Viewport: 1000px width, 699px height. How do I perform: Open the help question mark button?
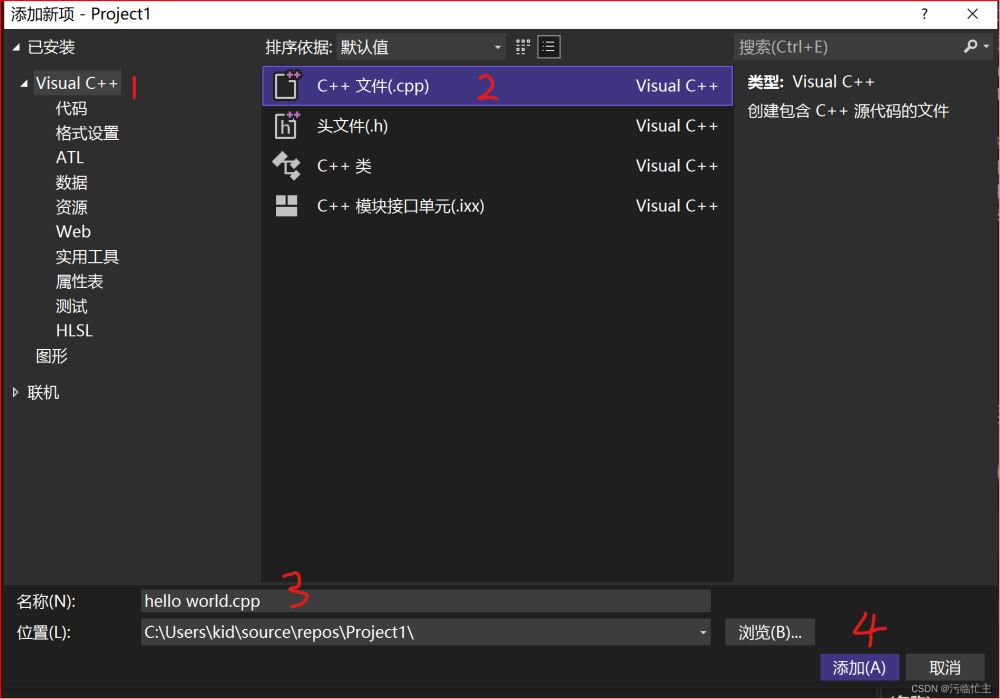coord(924,14)
